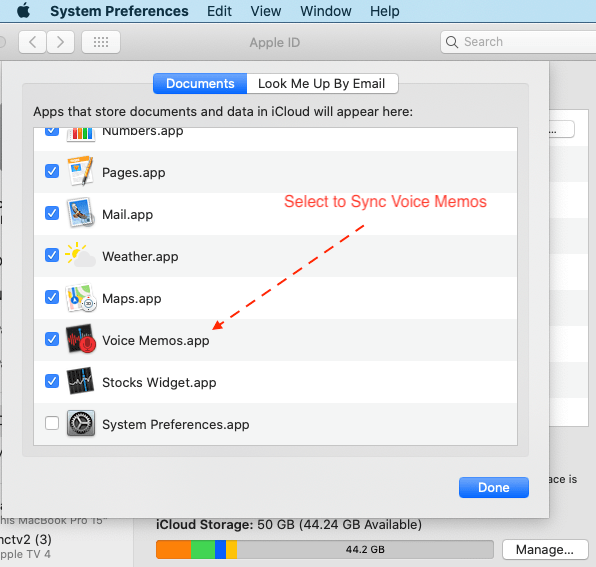
Task: Select the Weather.app label
Action: 140,257
